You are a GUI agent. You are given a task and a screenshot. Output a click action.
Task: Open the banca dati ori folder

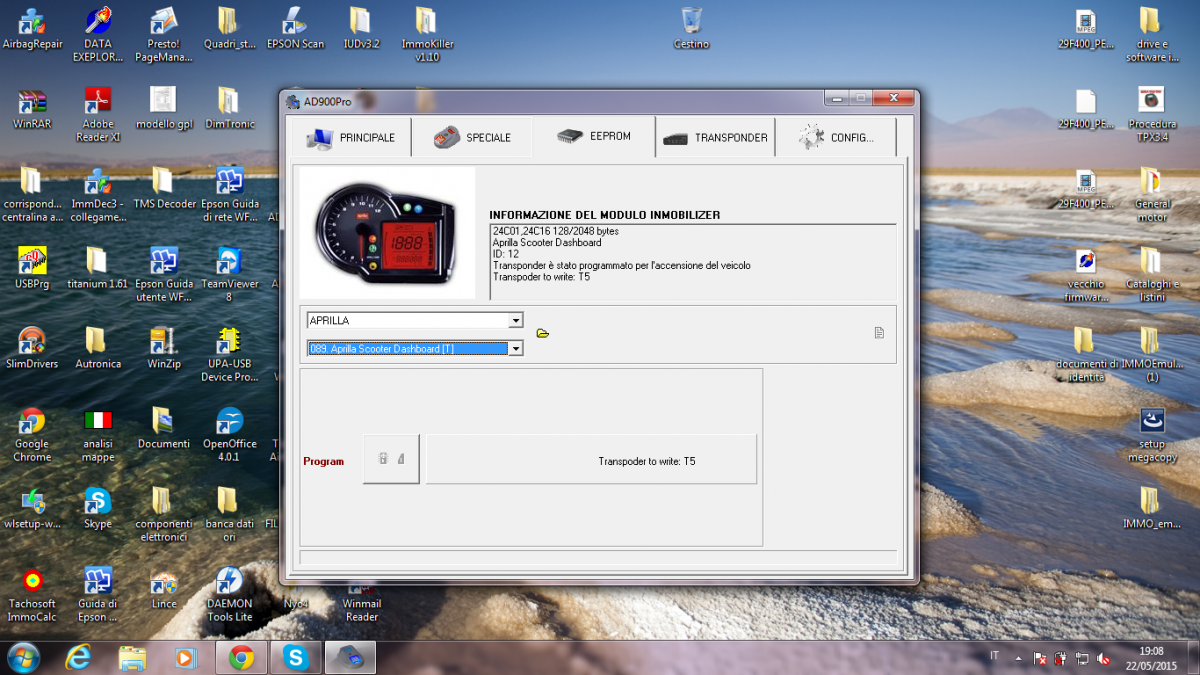(x=229, y=514)
